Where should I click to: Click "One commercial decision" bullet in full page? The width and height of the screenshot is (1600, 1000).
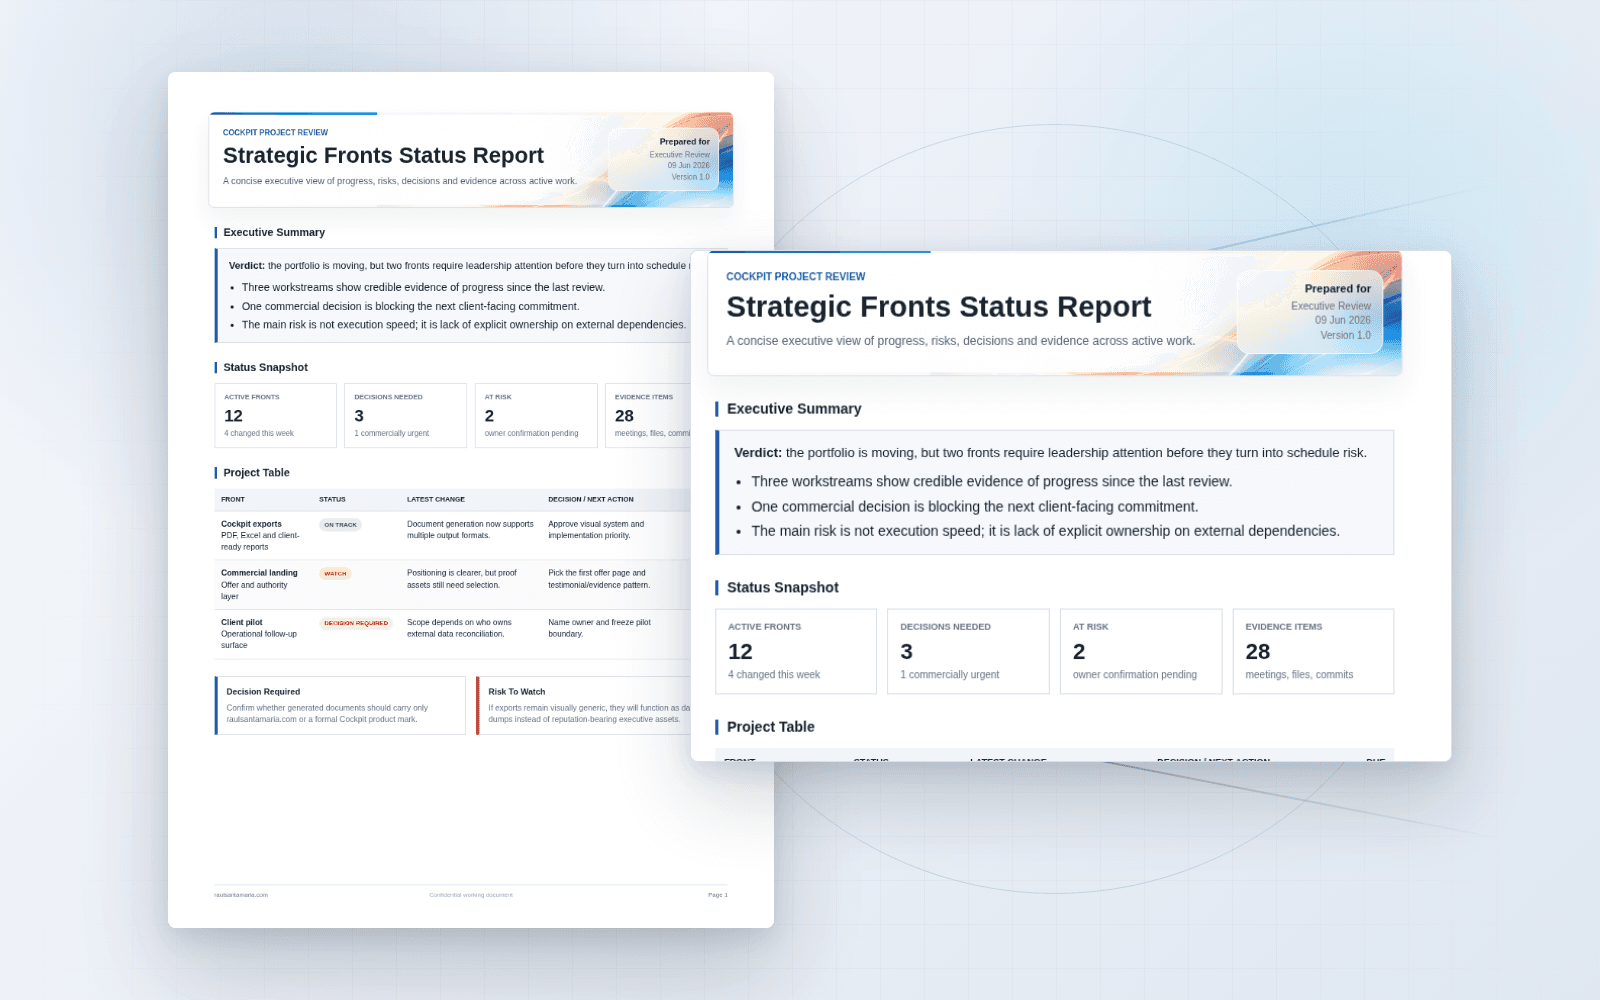coord(410,306)
